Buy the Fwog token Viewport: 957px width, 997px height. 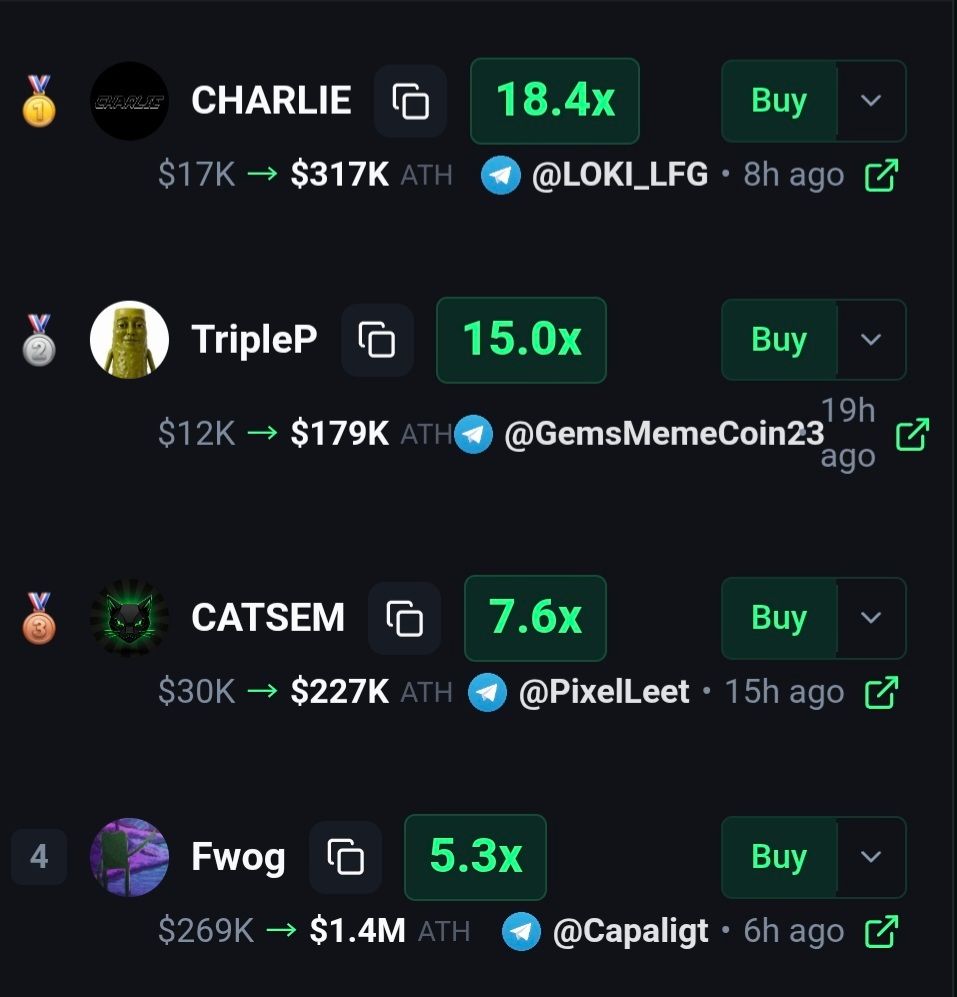click(780, 856)
